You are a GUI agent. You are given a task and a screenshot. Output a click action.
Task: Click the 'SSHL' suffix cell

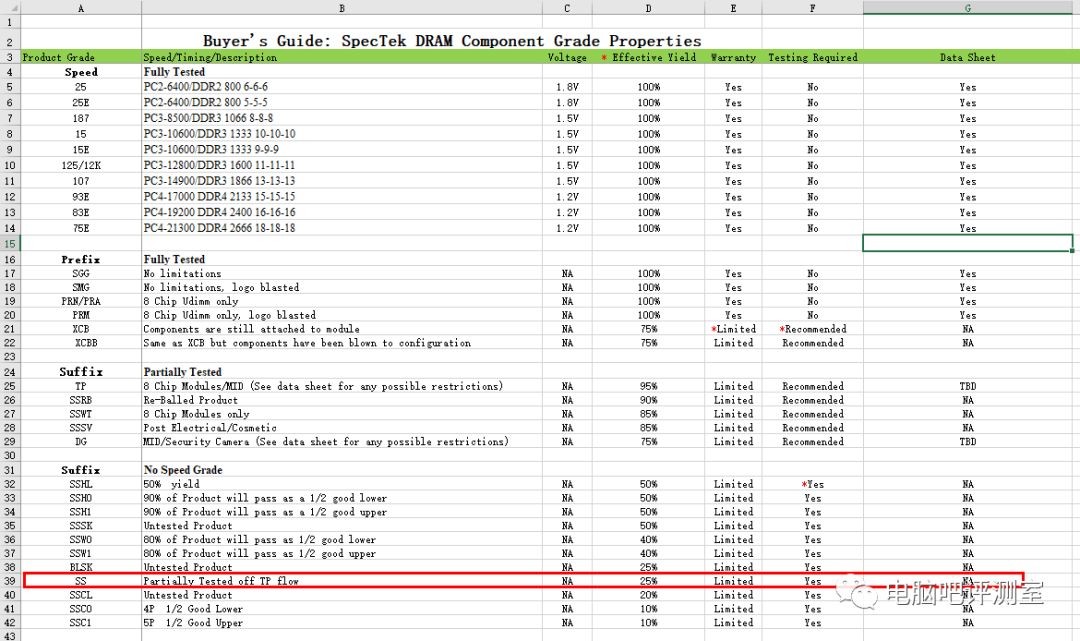click(81, 484)
